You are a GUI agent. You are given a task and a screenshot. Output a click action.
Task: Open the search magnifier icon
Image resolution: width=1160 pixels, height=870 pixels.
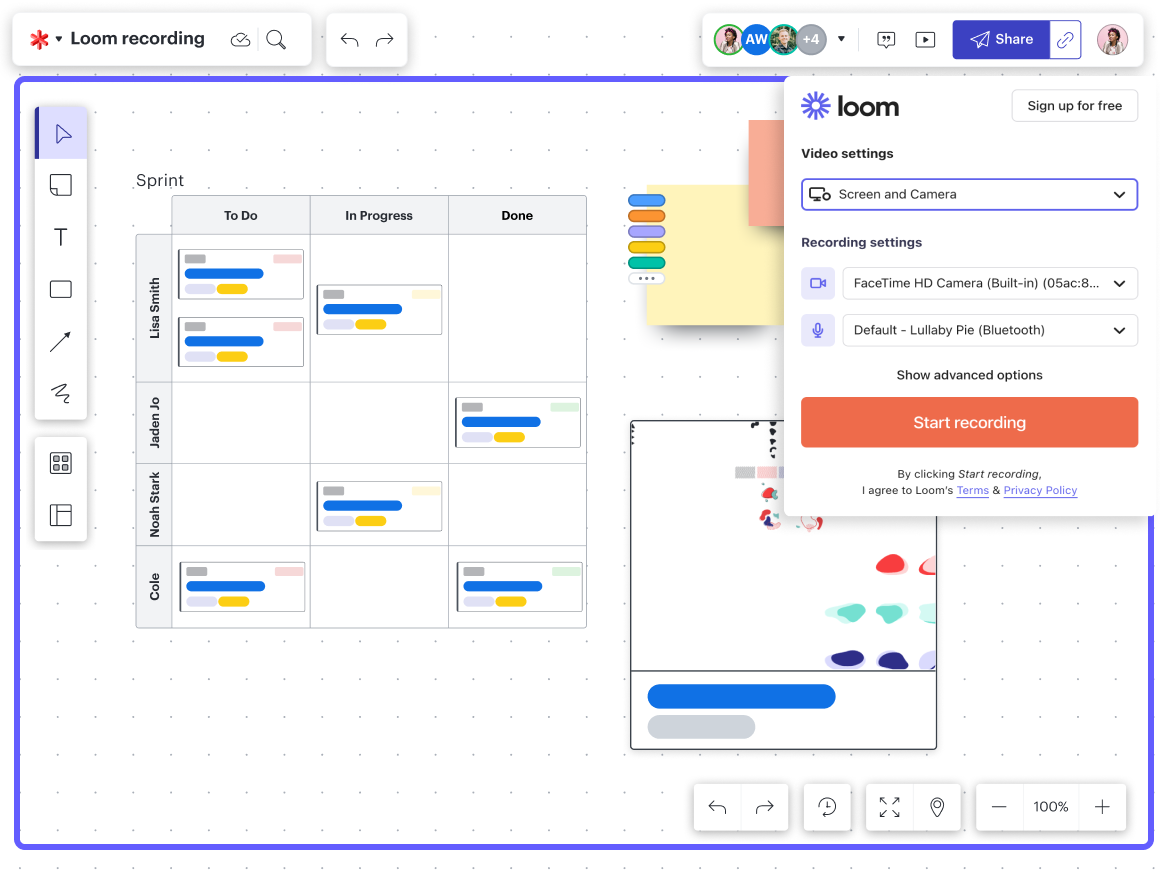point(277,39)
